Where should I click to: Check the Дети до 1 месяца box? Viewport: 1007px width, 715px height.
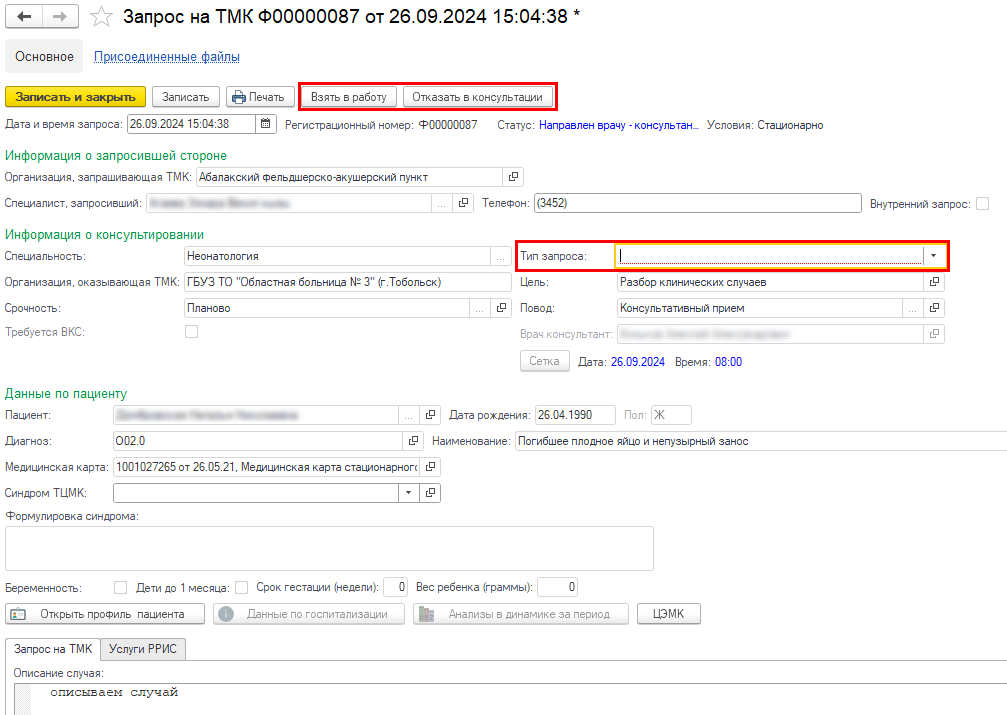(x=241, y=587)
